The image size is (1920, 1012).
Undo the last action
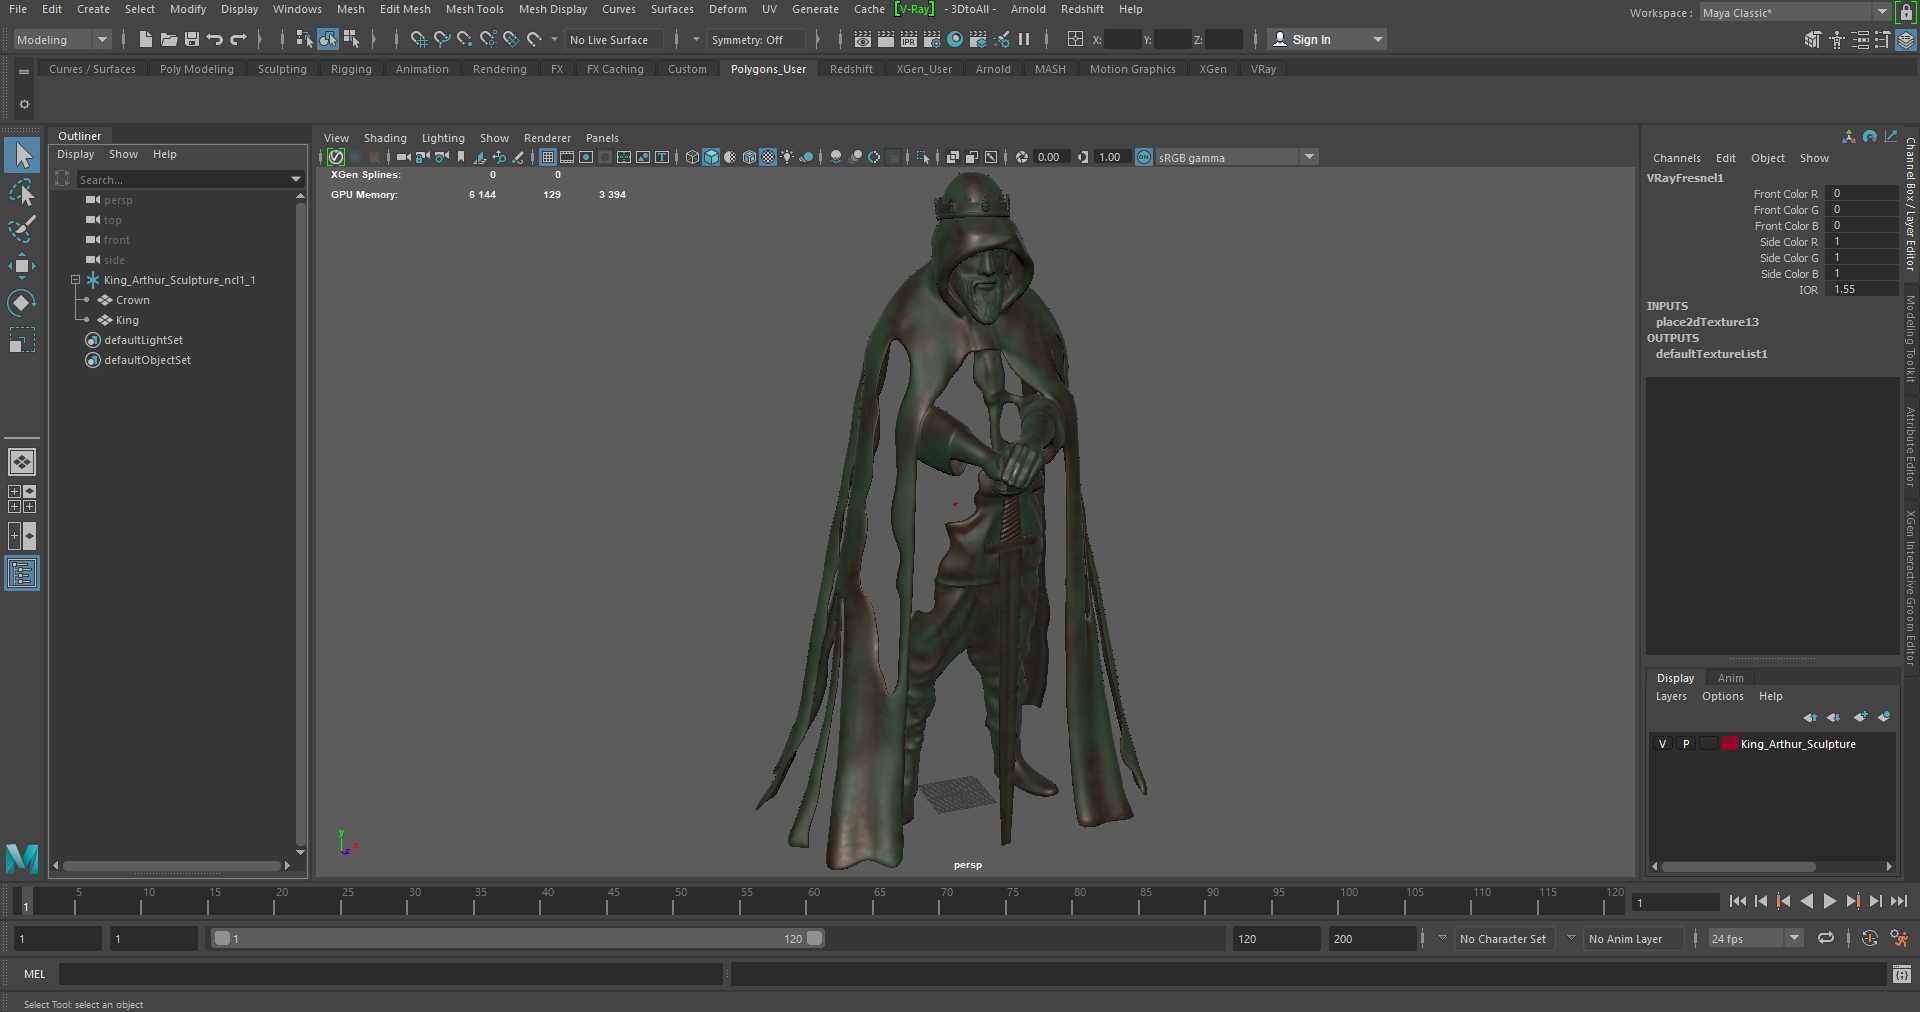click(215, 39)
